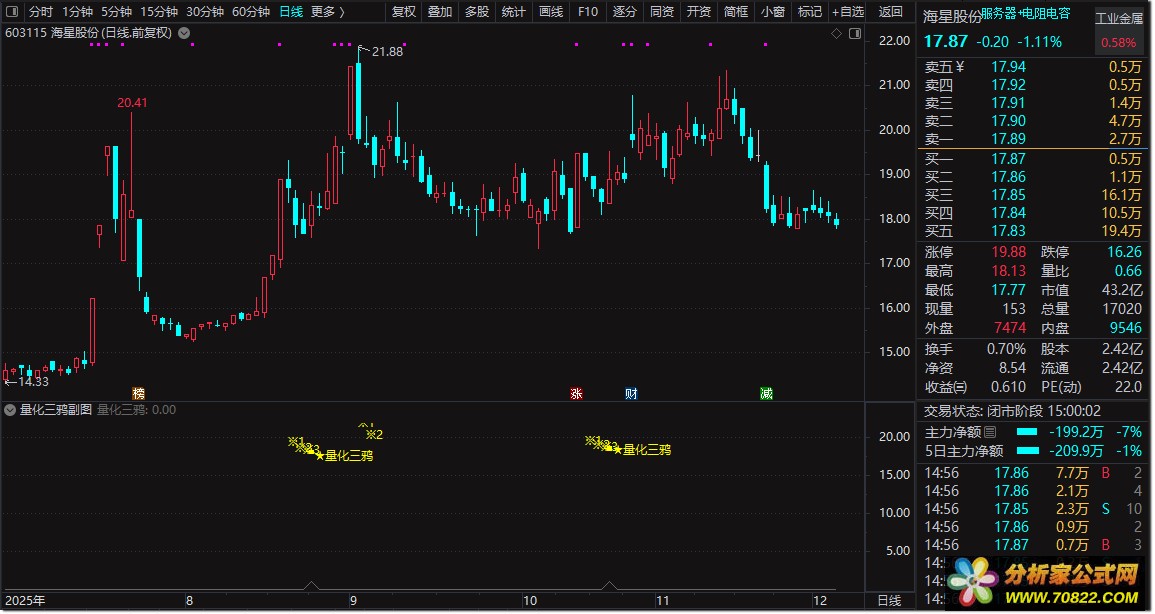Click the 财 financial marker on chart

click(631, 394)
